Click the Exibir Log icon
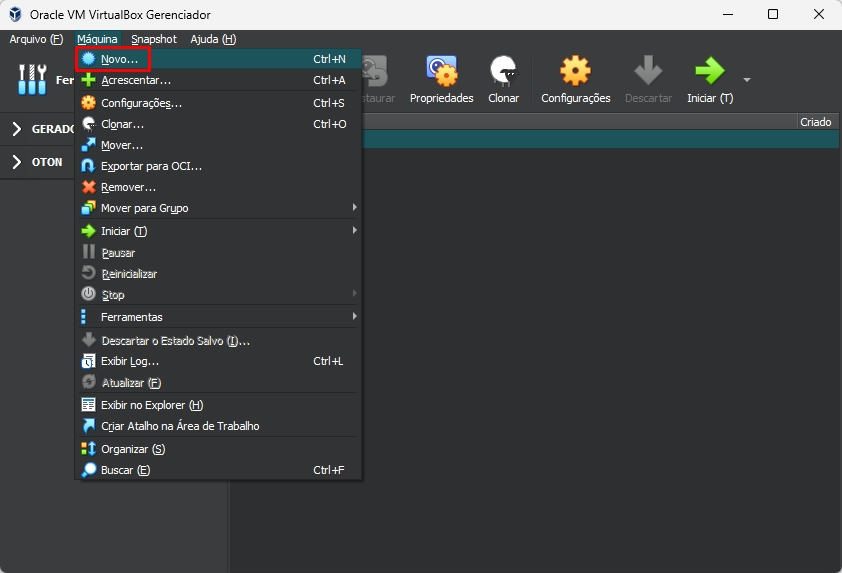 89,361
